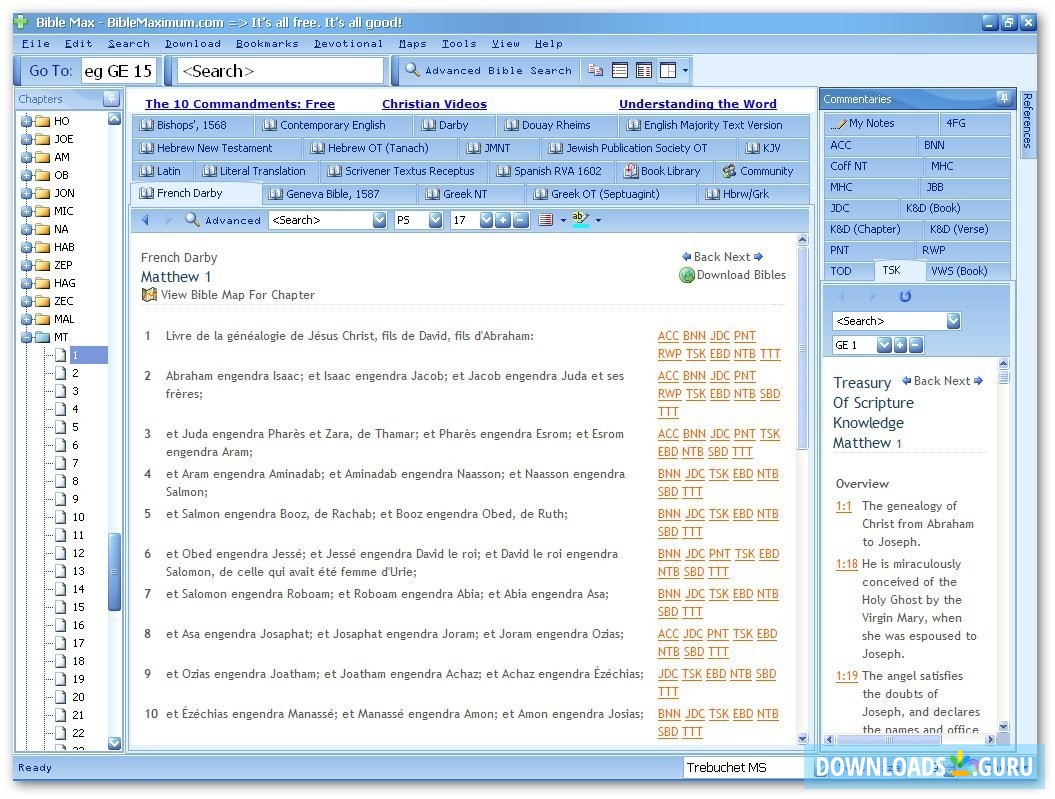Switch to the Latin Bible tab
Viewport: 1055px width, 799px height.
coord(160,171)
